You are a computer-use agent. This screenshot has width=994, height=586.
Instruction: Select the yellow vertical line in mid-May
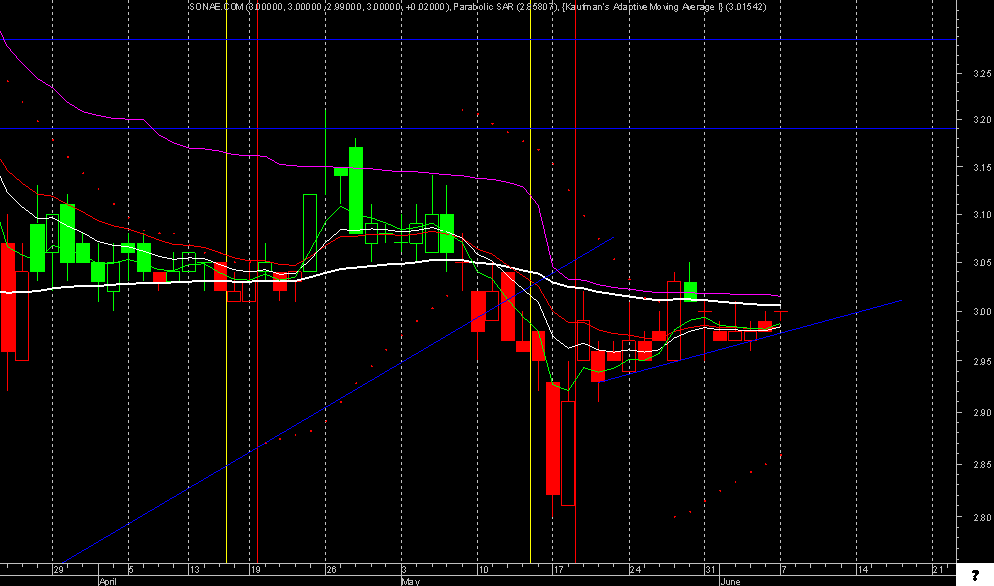pyautogui.click(x=531, y=282)
